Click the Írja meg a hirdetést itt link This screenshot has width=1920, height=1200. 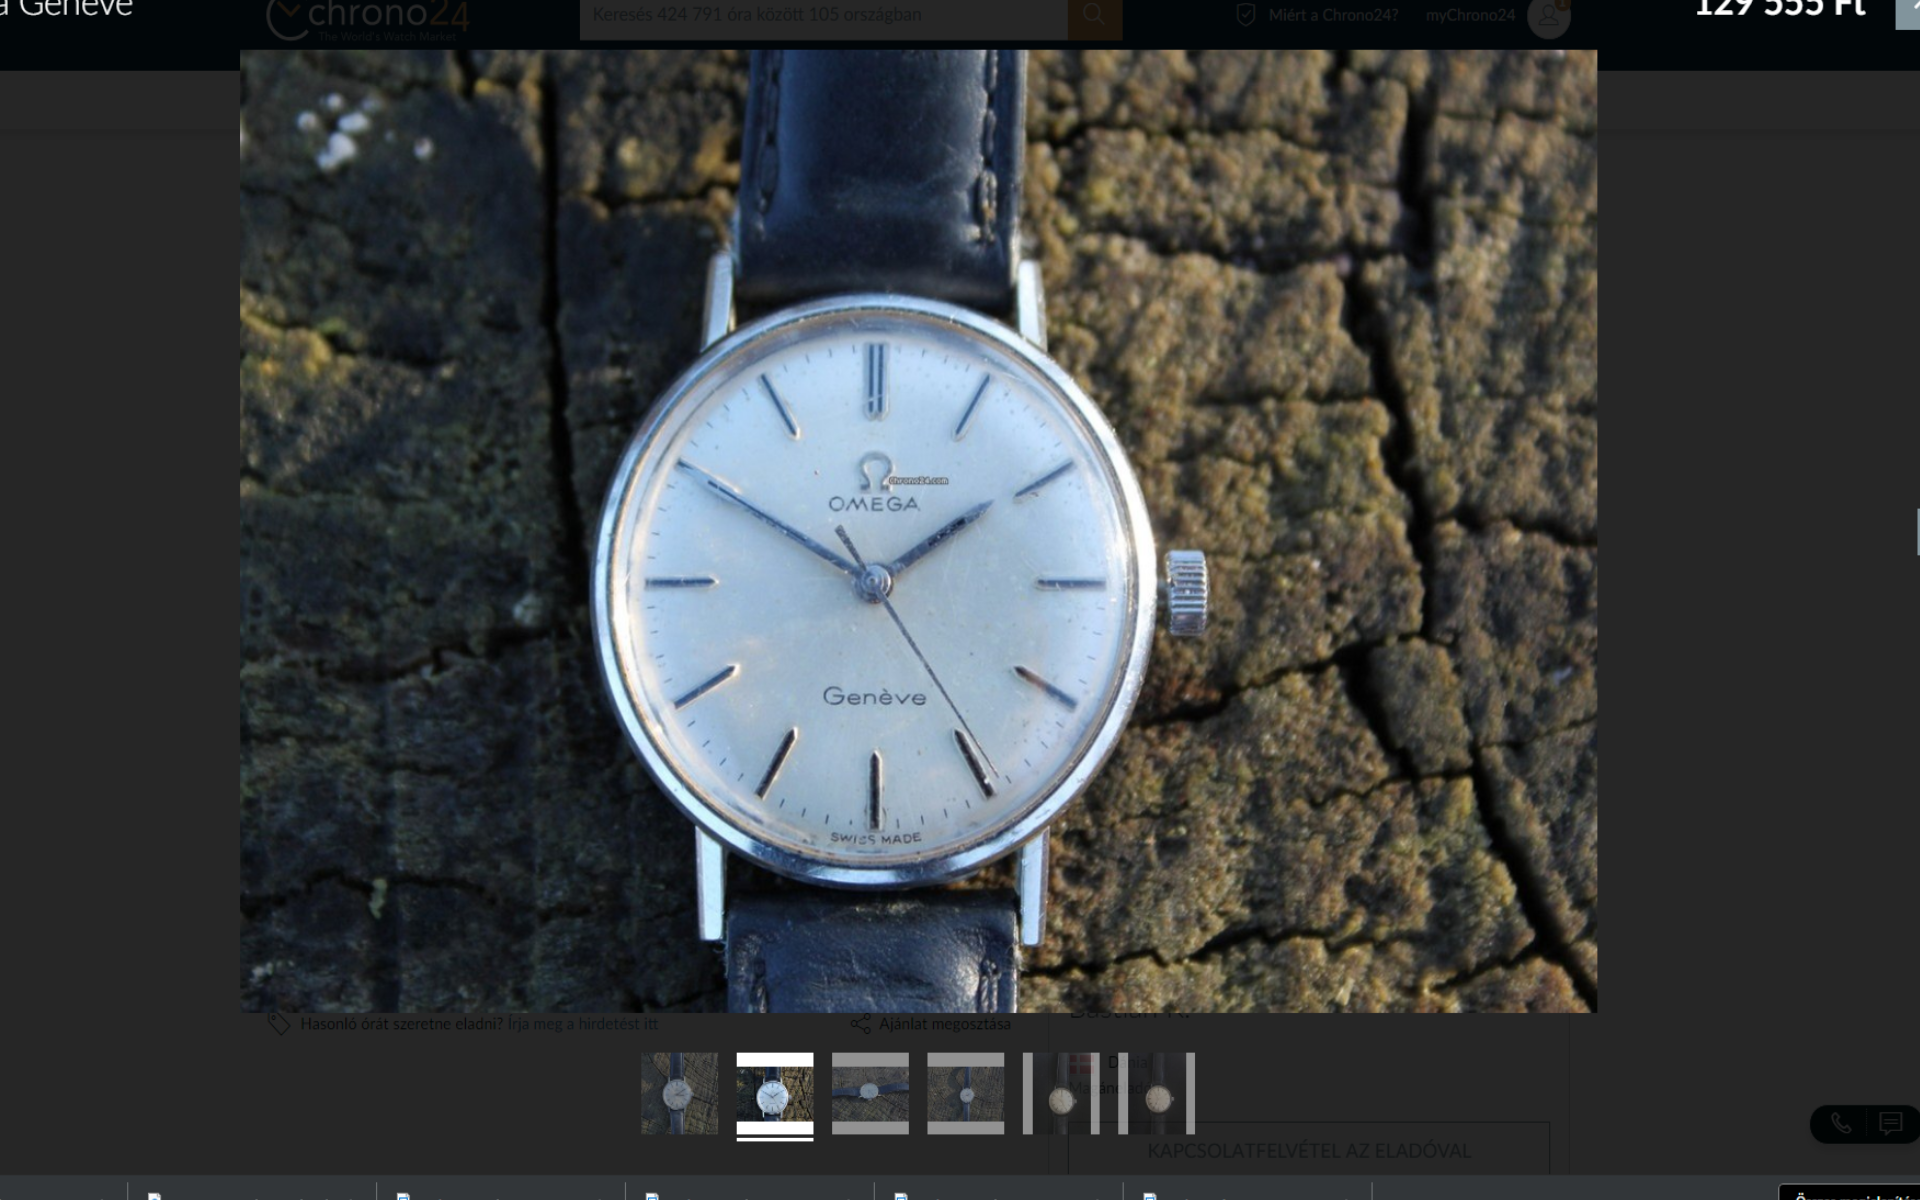(x=583, y=1024)
